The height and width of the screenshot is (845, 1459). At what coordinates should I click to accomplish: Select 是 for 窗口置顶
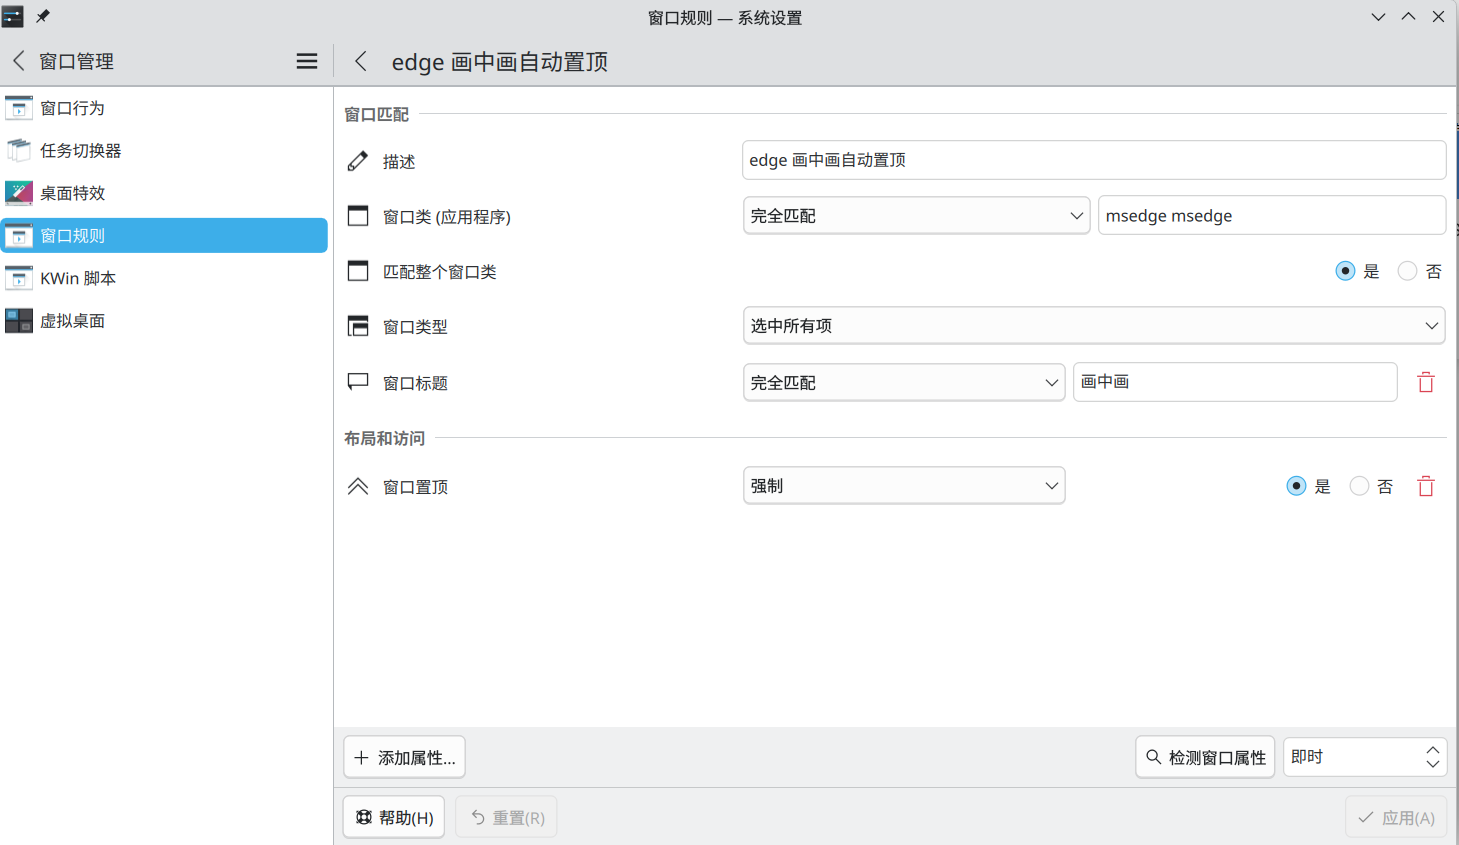coord(1297,486)
